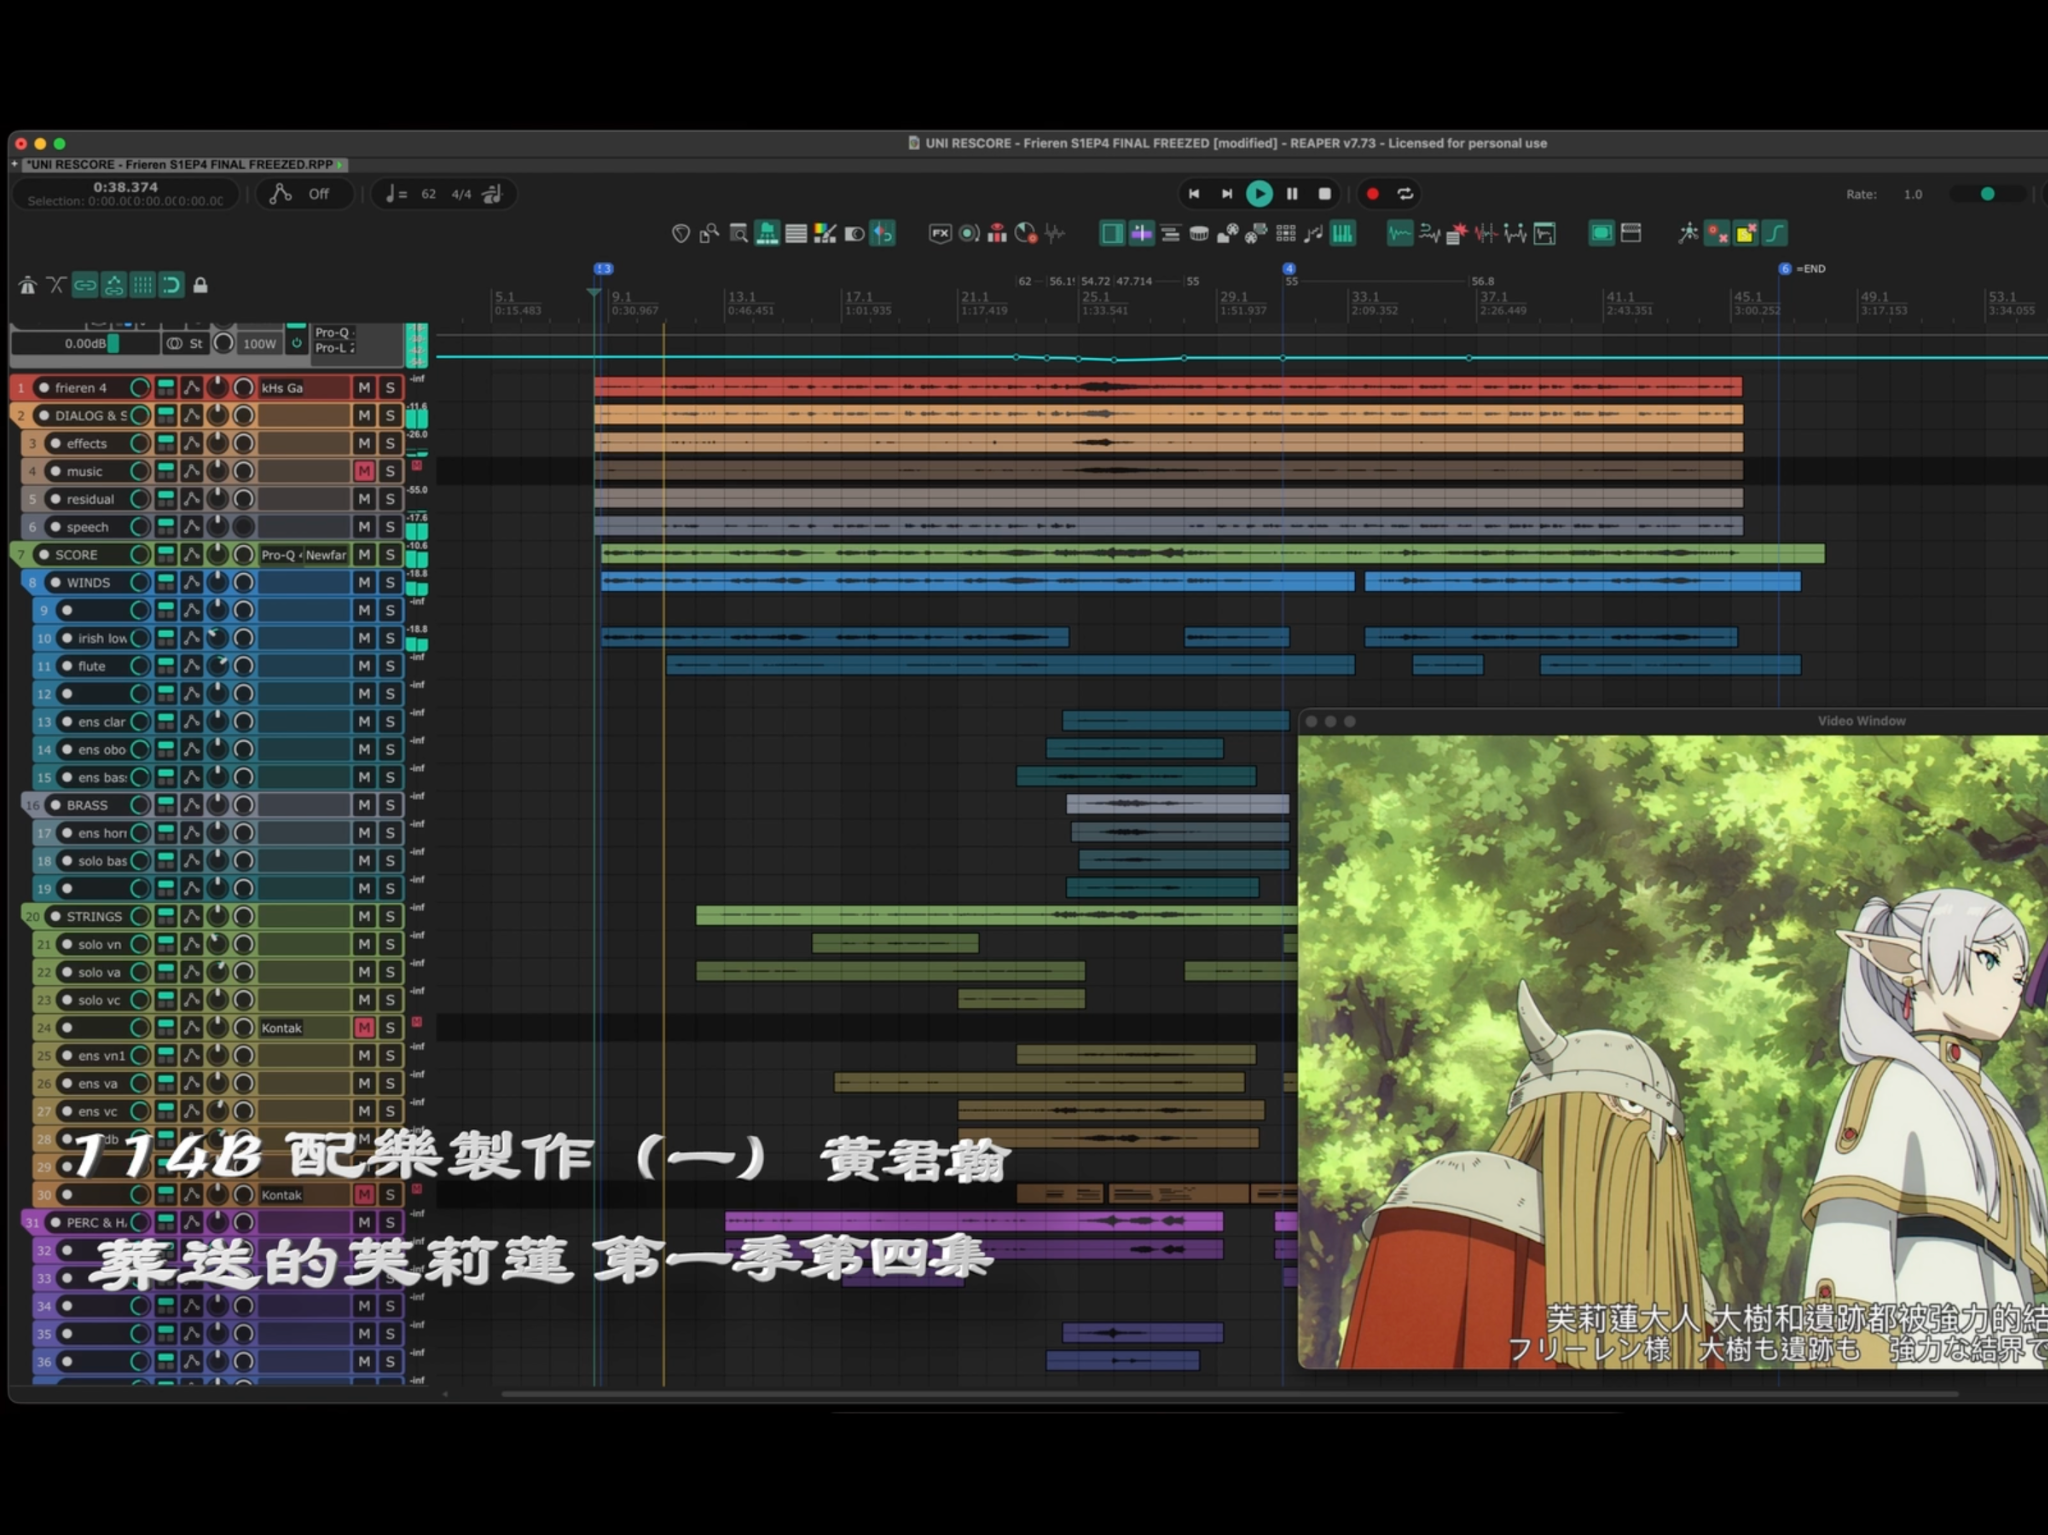Click the music notes icon in the toolbar
The height and width of the screenshot is (1535, 2048).
[x=1314, y=234]
